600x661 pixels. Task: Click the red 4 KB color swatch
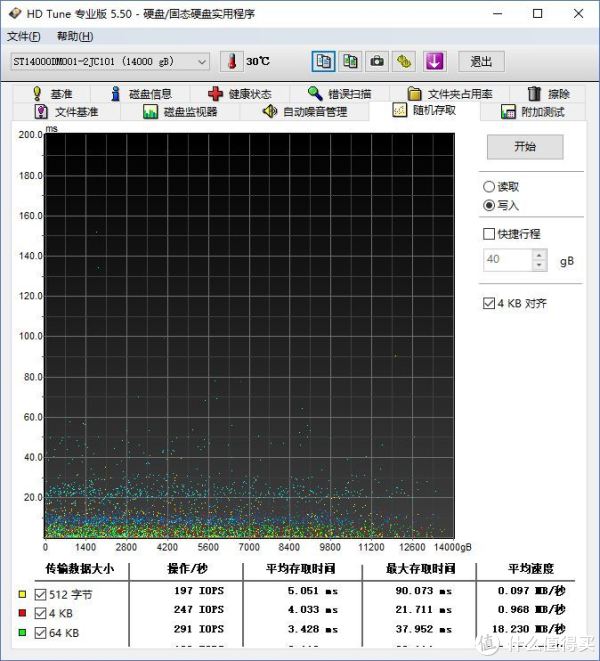click(23, 613)
